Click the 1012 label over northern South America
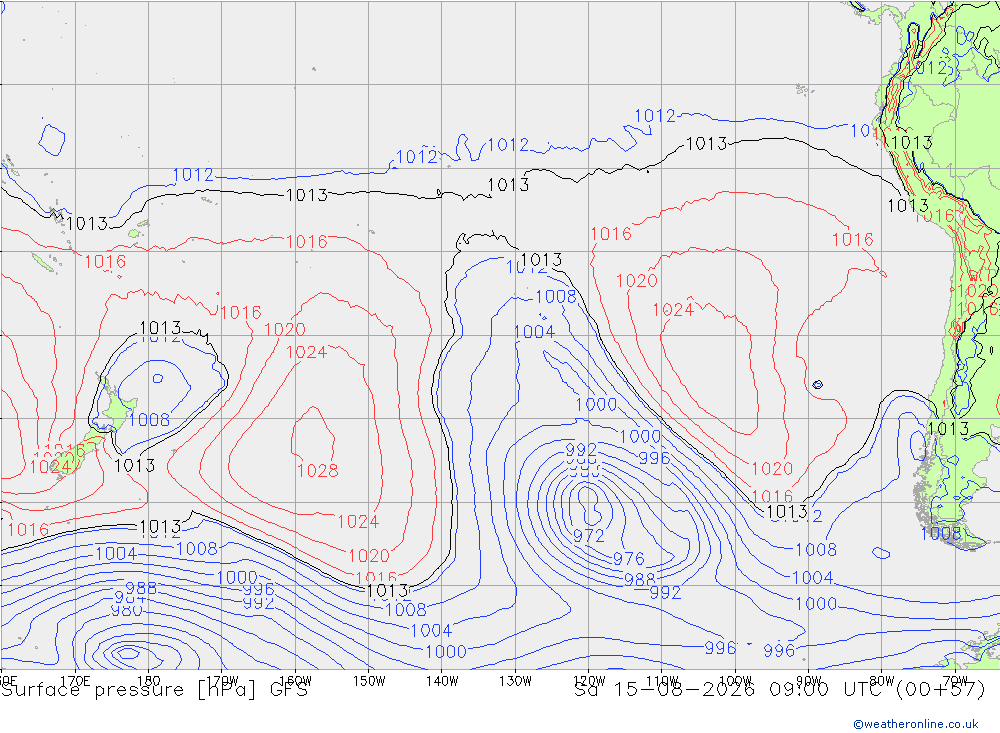1000x733 pixels. pos(928,68)
